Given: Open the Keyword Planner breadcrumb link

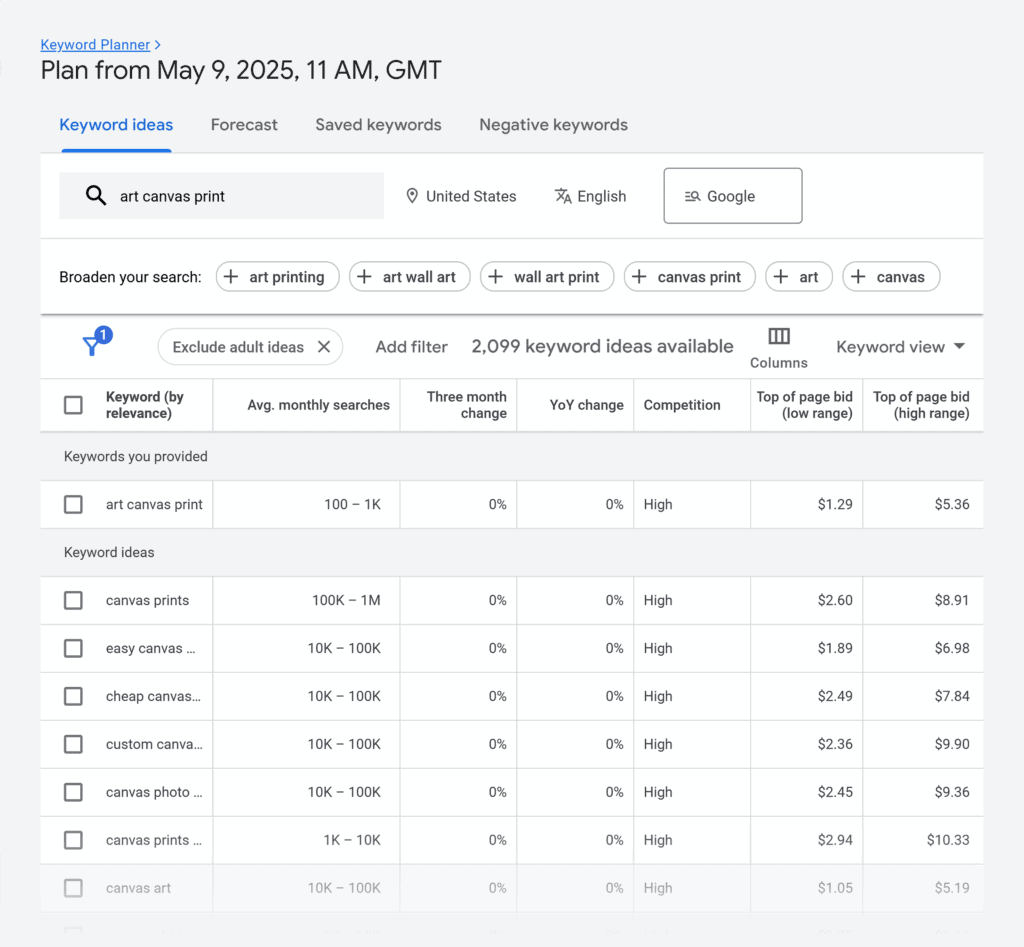Looking at the screenshot, I should click(x=95, y=45).
